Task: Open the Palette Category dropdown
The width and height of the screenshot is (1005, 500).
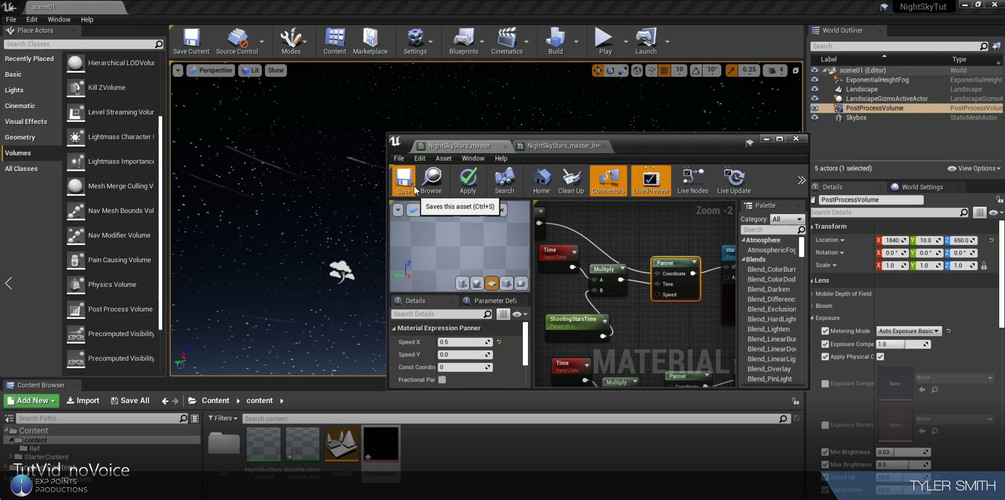Action: [x=787, y=219]
